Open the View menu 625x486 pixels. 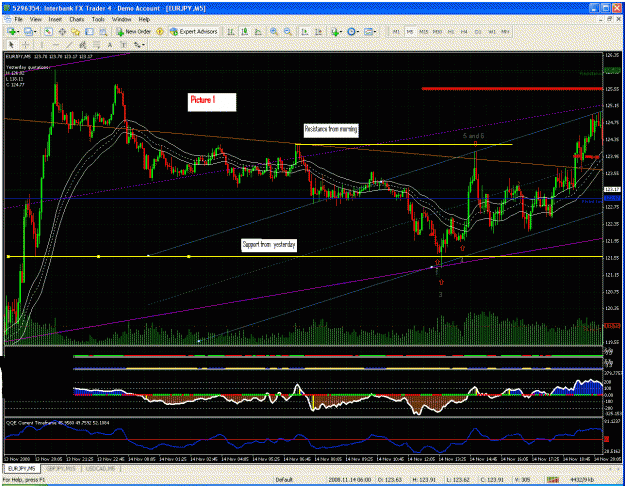35,19
